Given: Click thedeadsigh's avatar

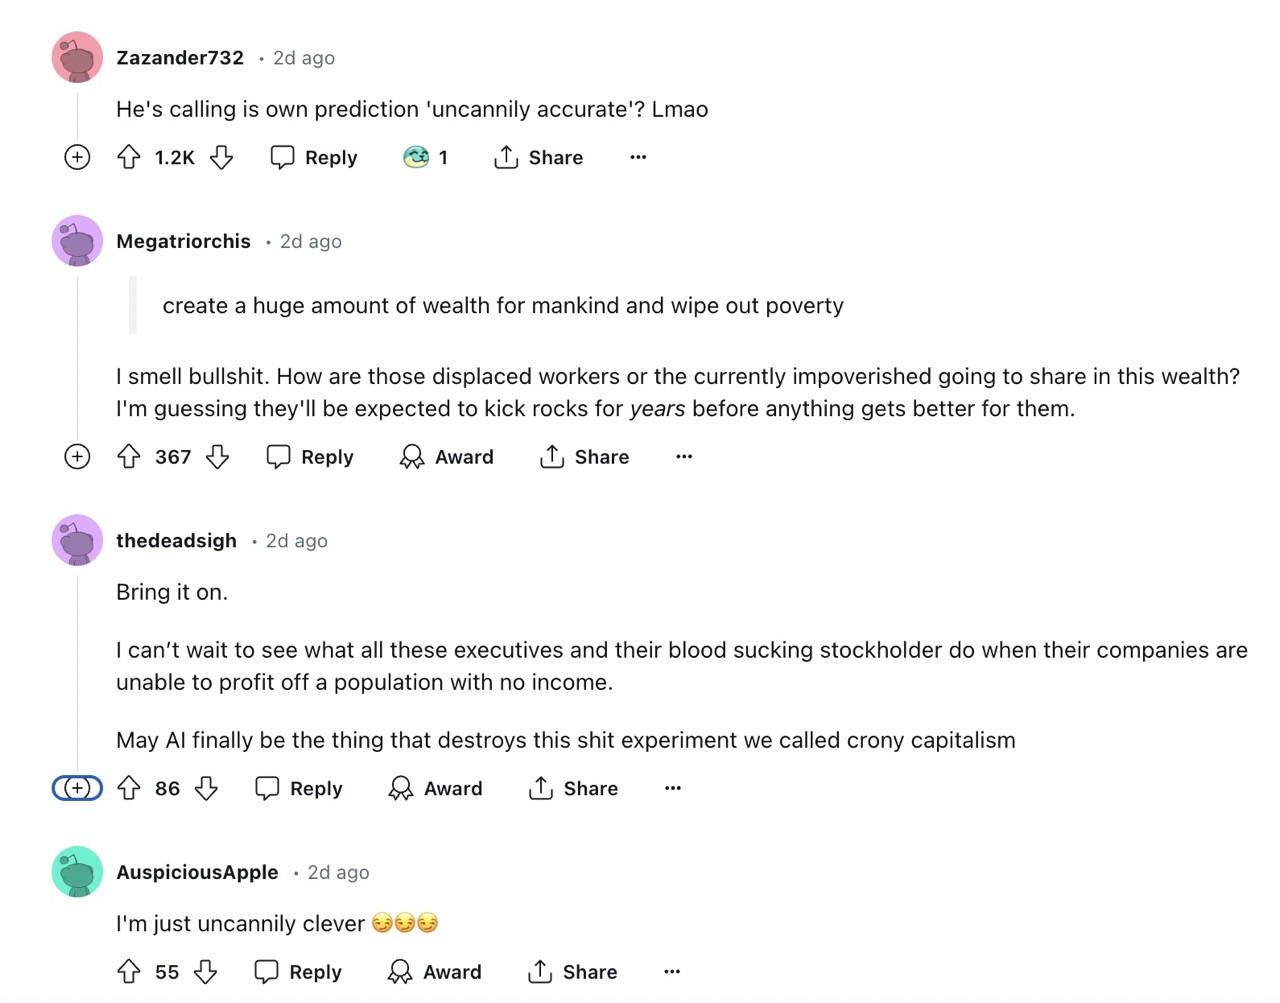Looking at the screenshot, I should [77, 540].
